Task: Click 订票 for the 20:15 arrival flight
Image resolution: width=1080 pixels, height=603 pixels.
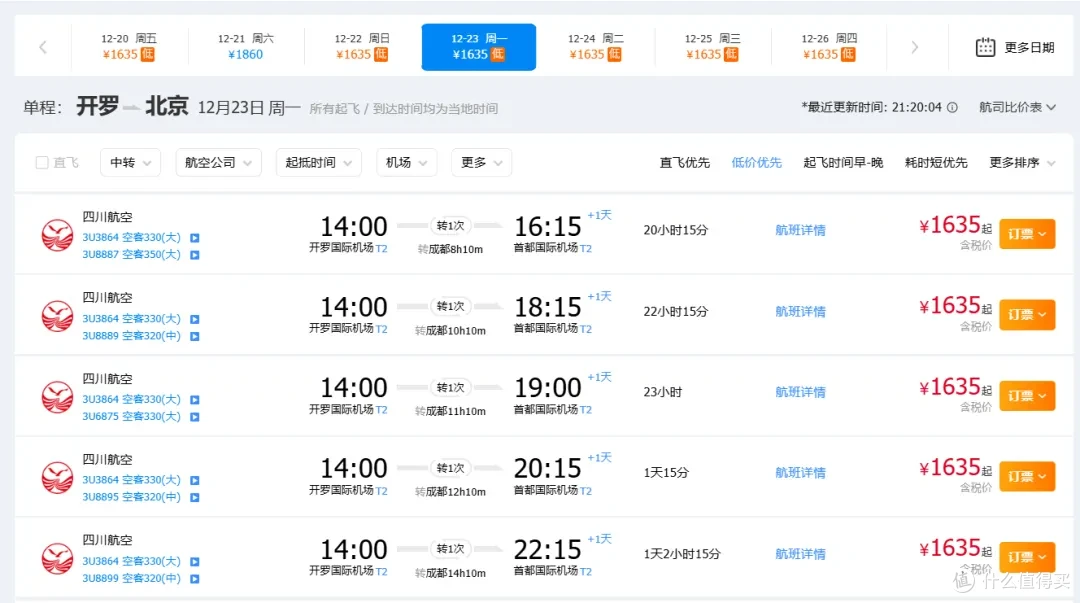Action: pos(1027,476)
